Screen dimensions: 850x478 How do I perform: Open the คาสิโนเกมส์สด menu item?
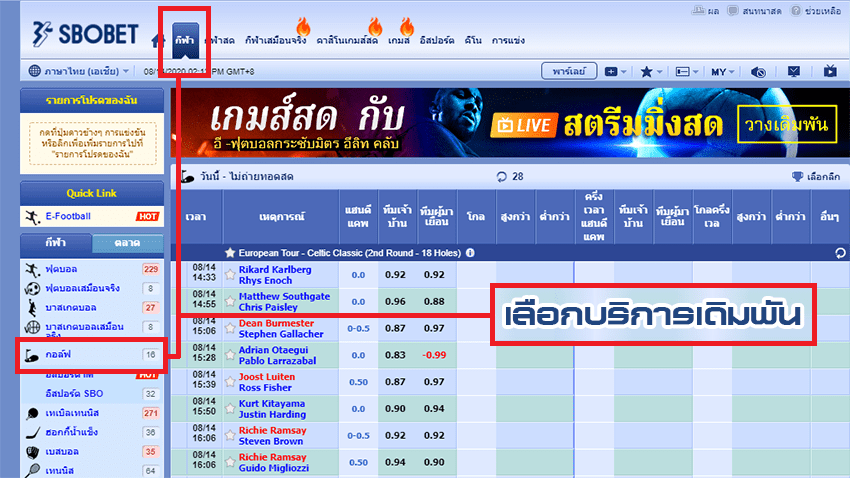pos(347,40)
